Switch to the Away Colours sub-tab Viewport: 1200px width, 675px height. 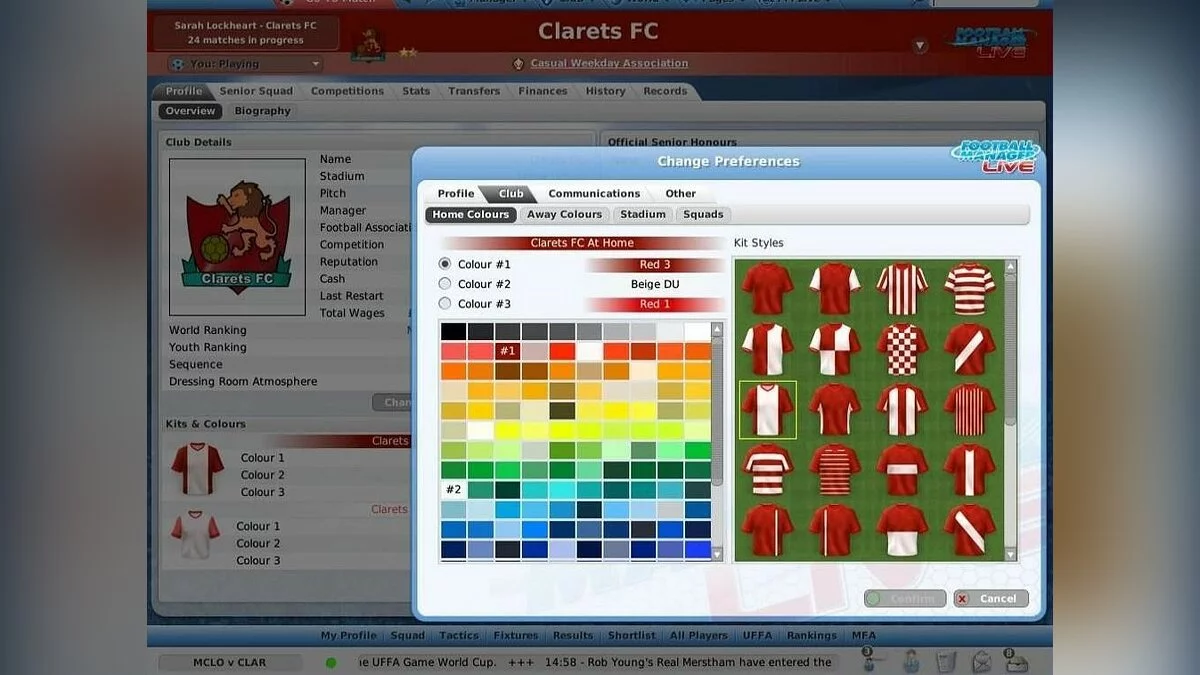click(x=565, y=214)
